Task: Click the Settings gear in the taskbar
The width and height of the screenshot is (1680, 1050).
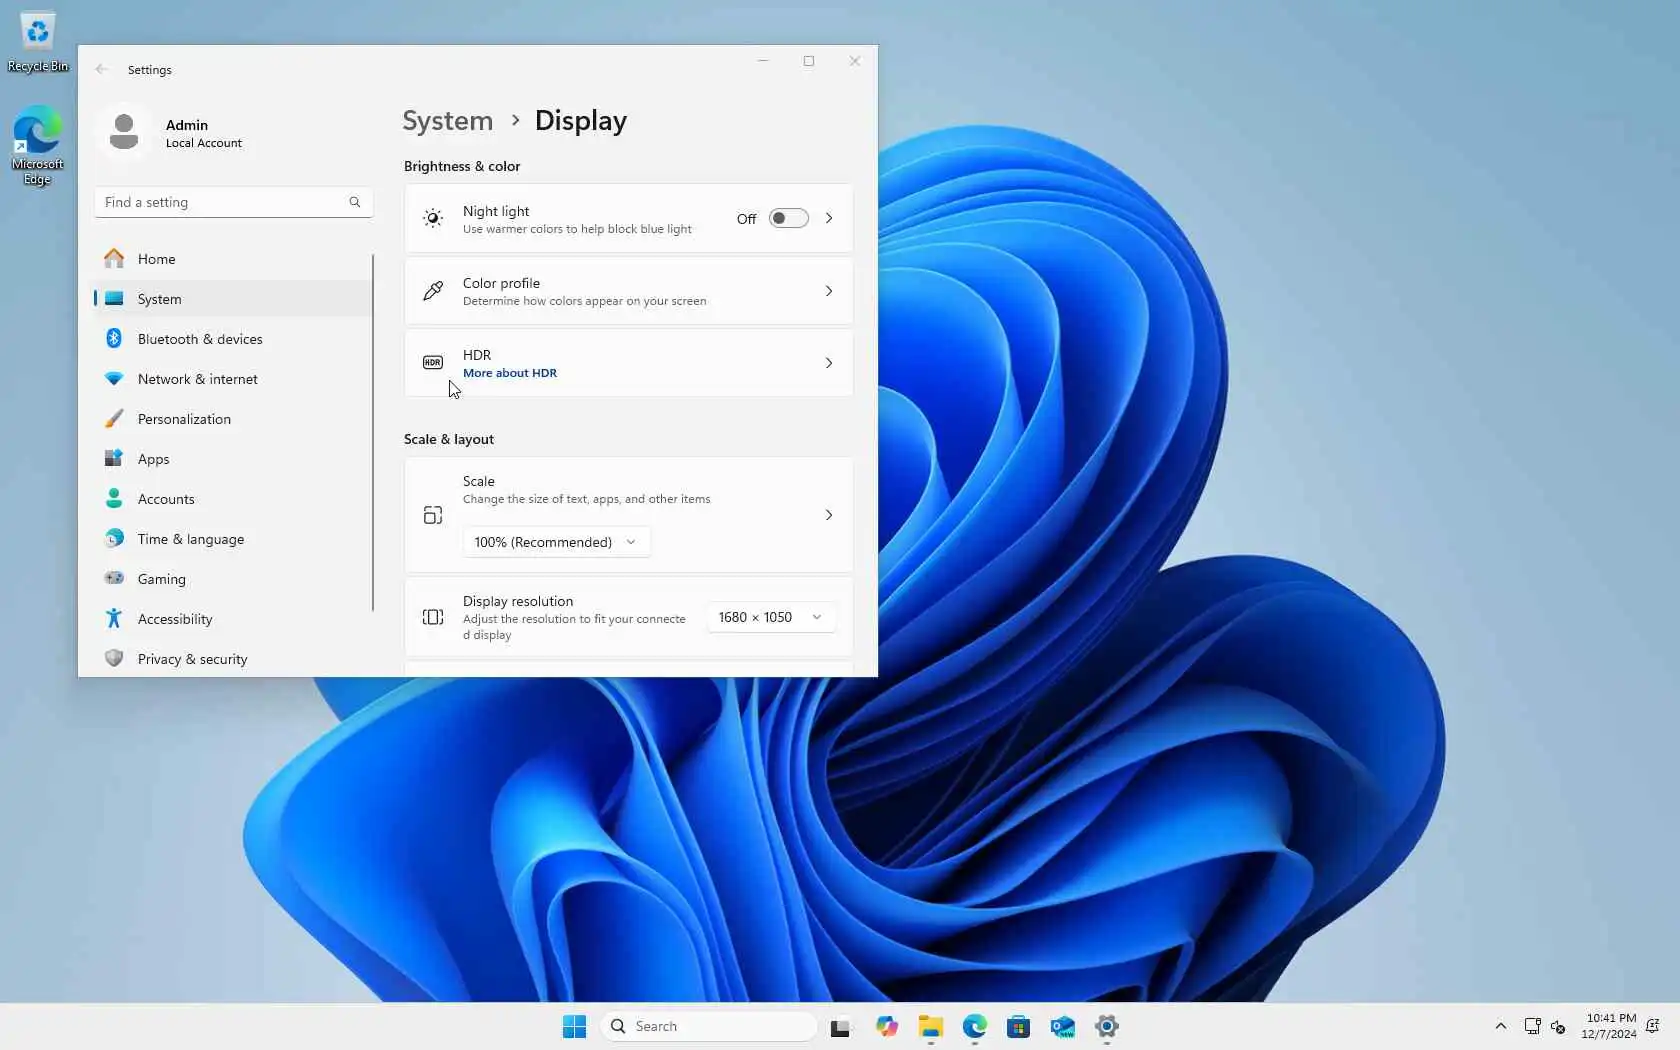Action: [1107, 1026]
